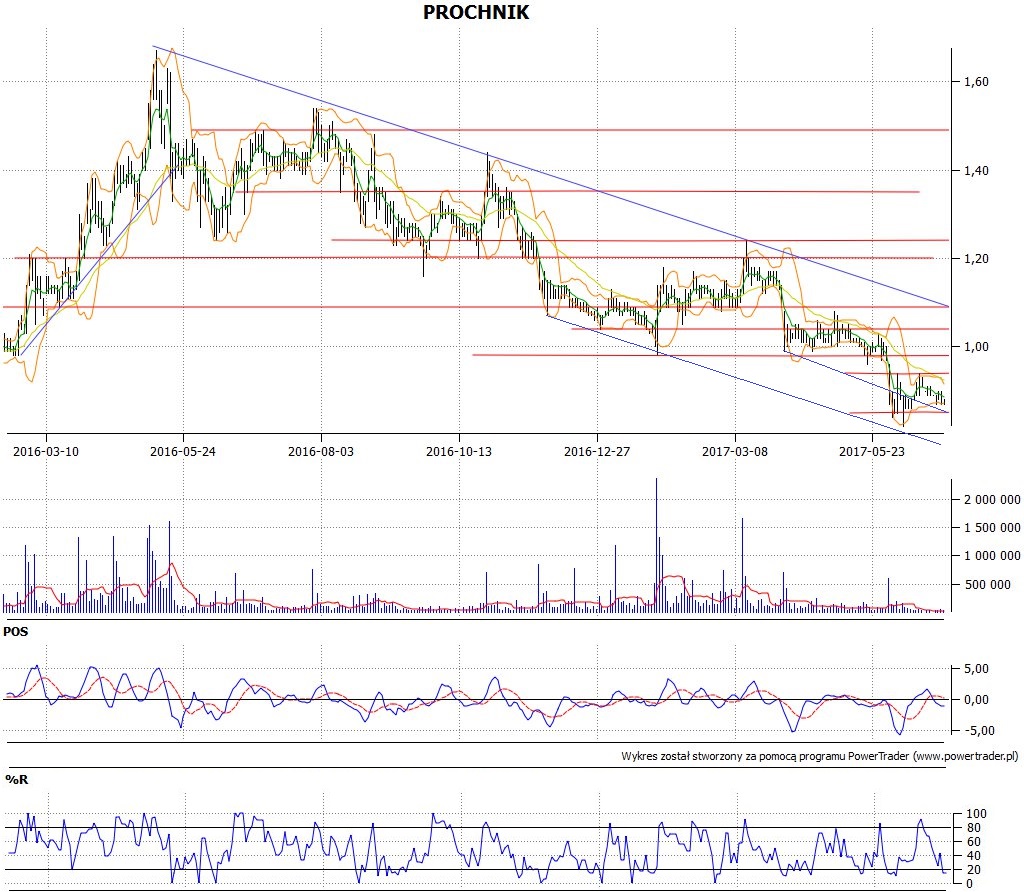Viewport: 1024px width, 892px height.
Task: Open the PowerTrader credit text link
Action: tap(820, 756)
